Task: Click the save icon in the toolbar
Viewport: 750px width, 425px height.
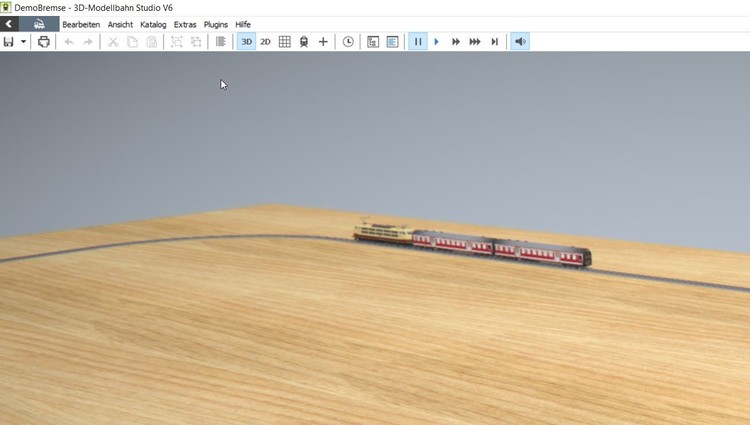Action: pyautogui.click(x=9, y=42)
